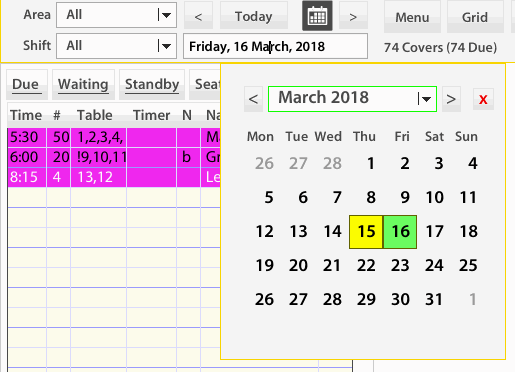Click the Today button
Image resolution: width=515 pixels, height=372 pixels.
click(254, 16)
